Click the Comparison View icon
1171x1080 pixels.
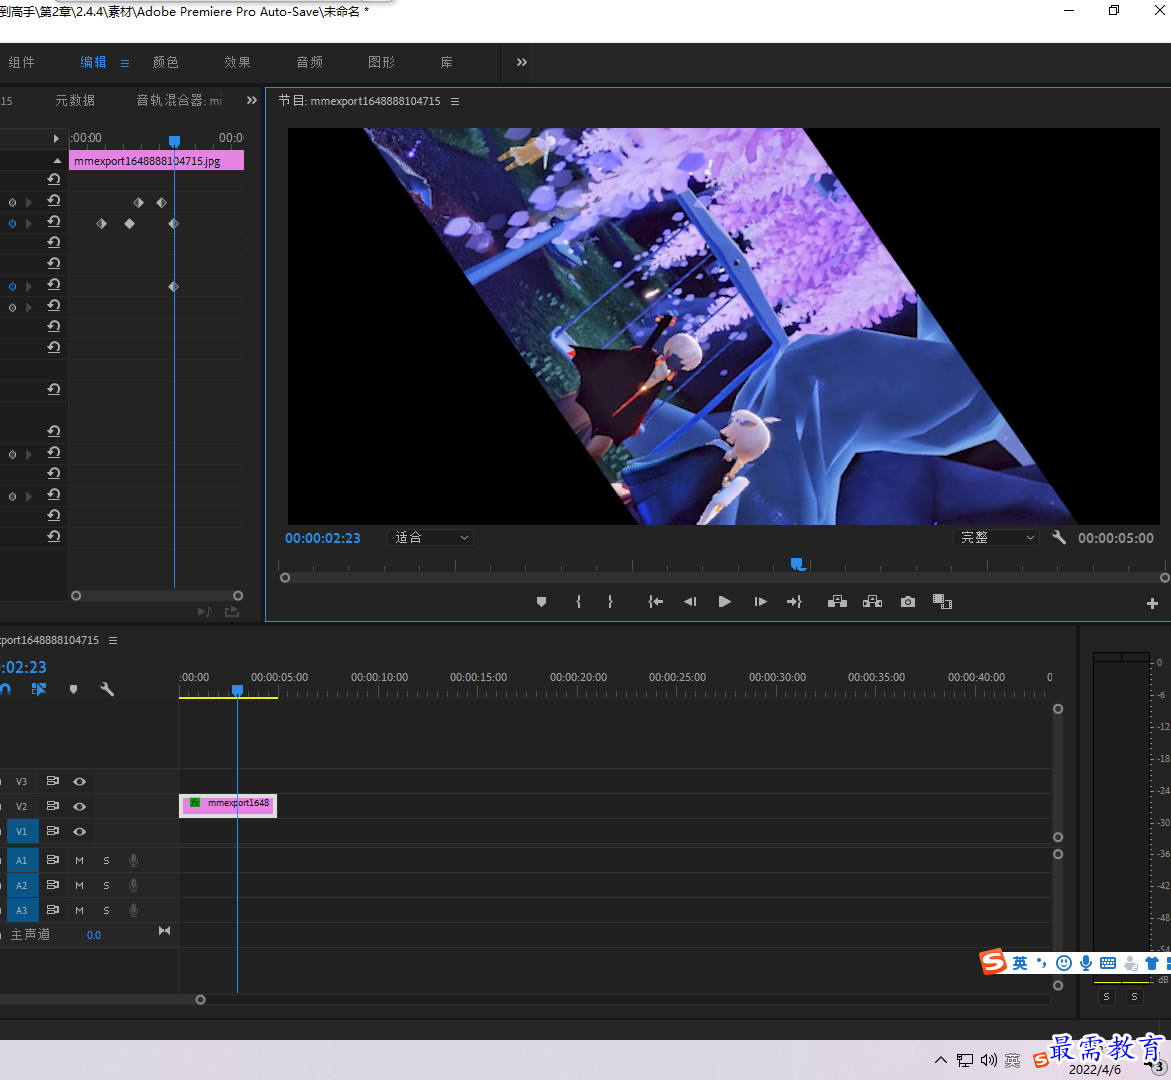(942, 602)
